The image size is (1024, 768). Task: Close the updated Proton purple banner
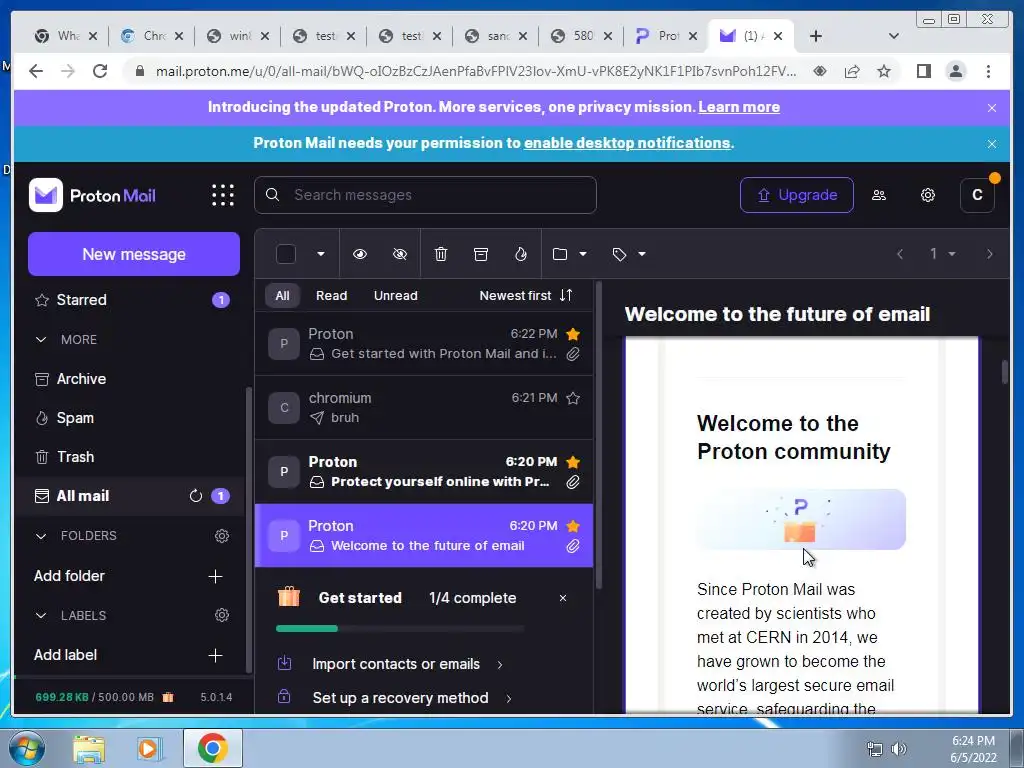tap(992, 108)
